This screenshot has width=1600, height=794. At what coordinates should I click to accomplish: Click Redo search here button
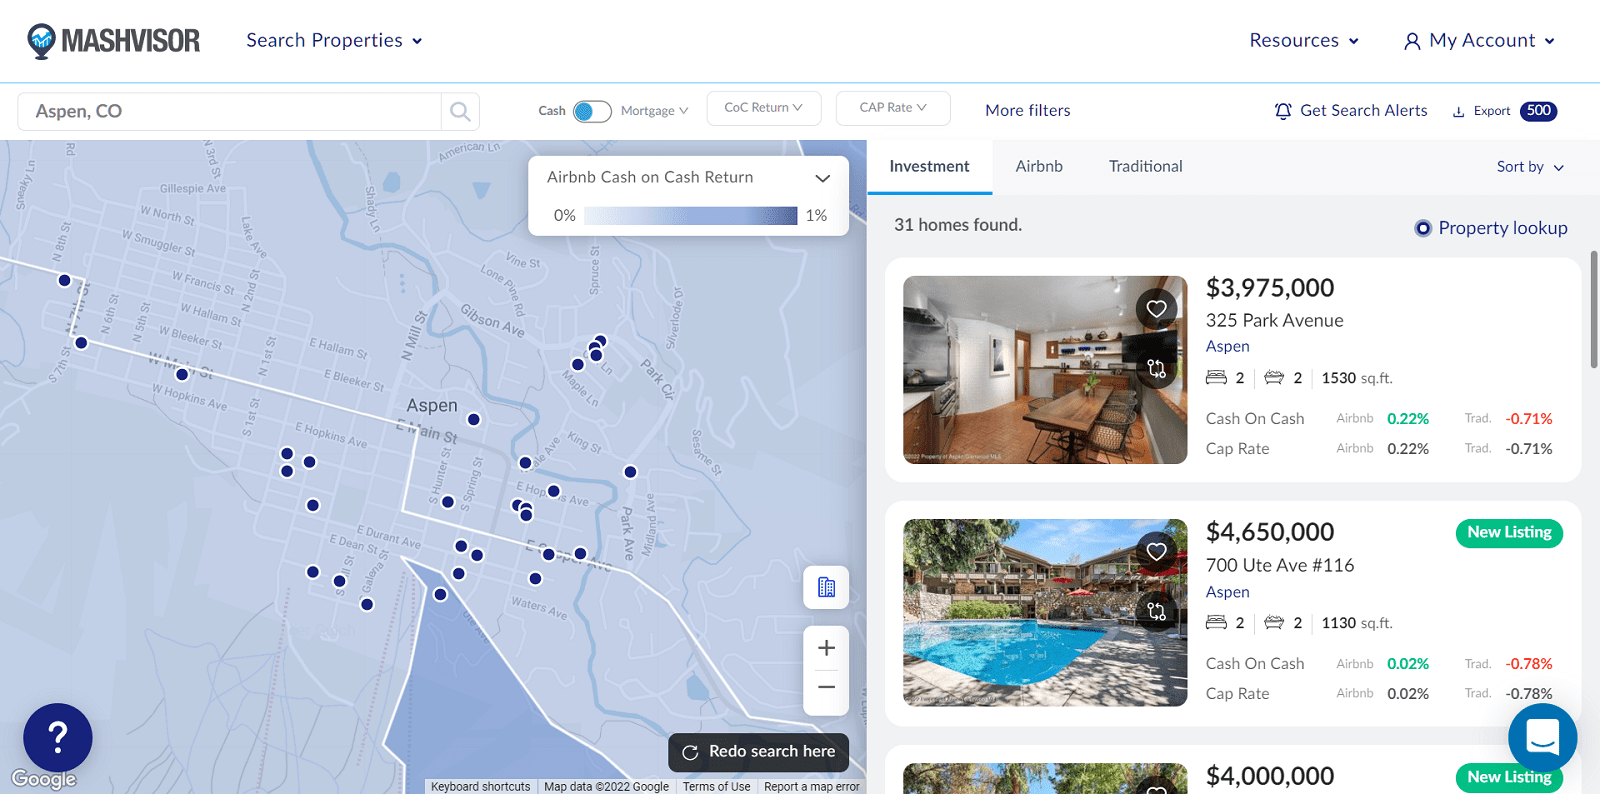click(x=758, y=752)
